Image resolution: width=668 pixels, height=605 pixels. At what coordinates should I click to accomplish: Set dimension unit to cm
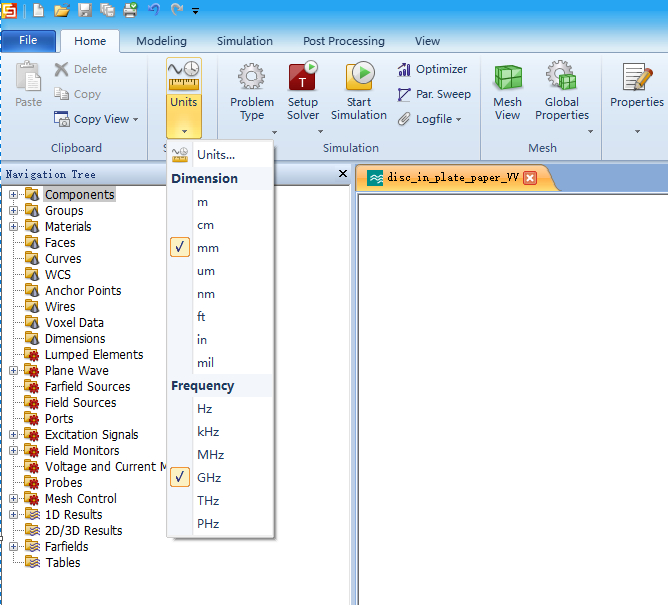220,225
